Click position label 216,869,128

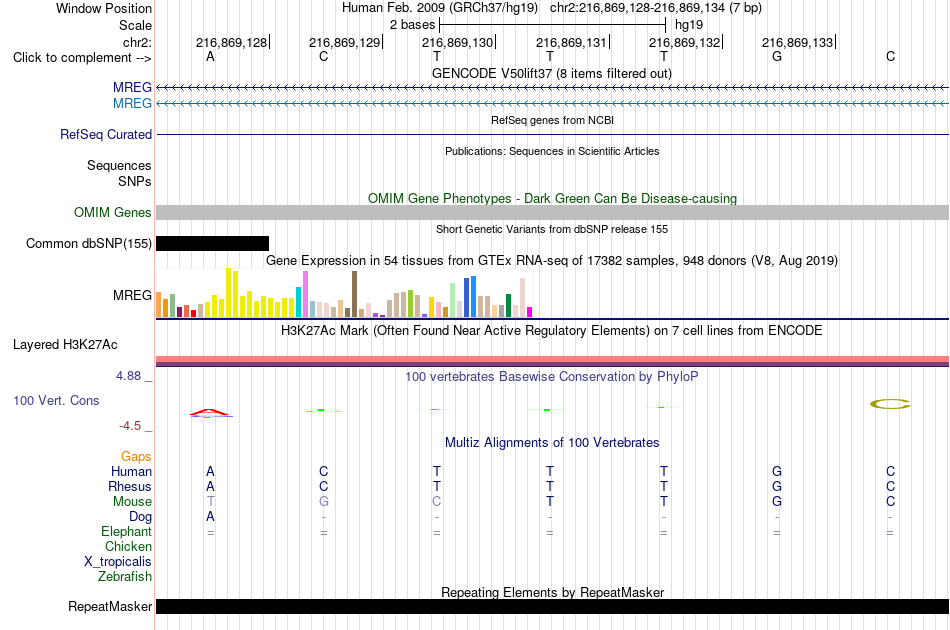pos(231,42)
